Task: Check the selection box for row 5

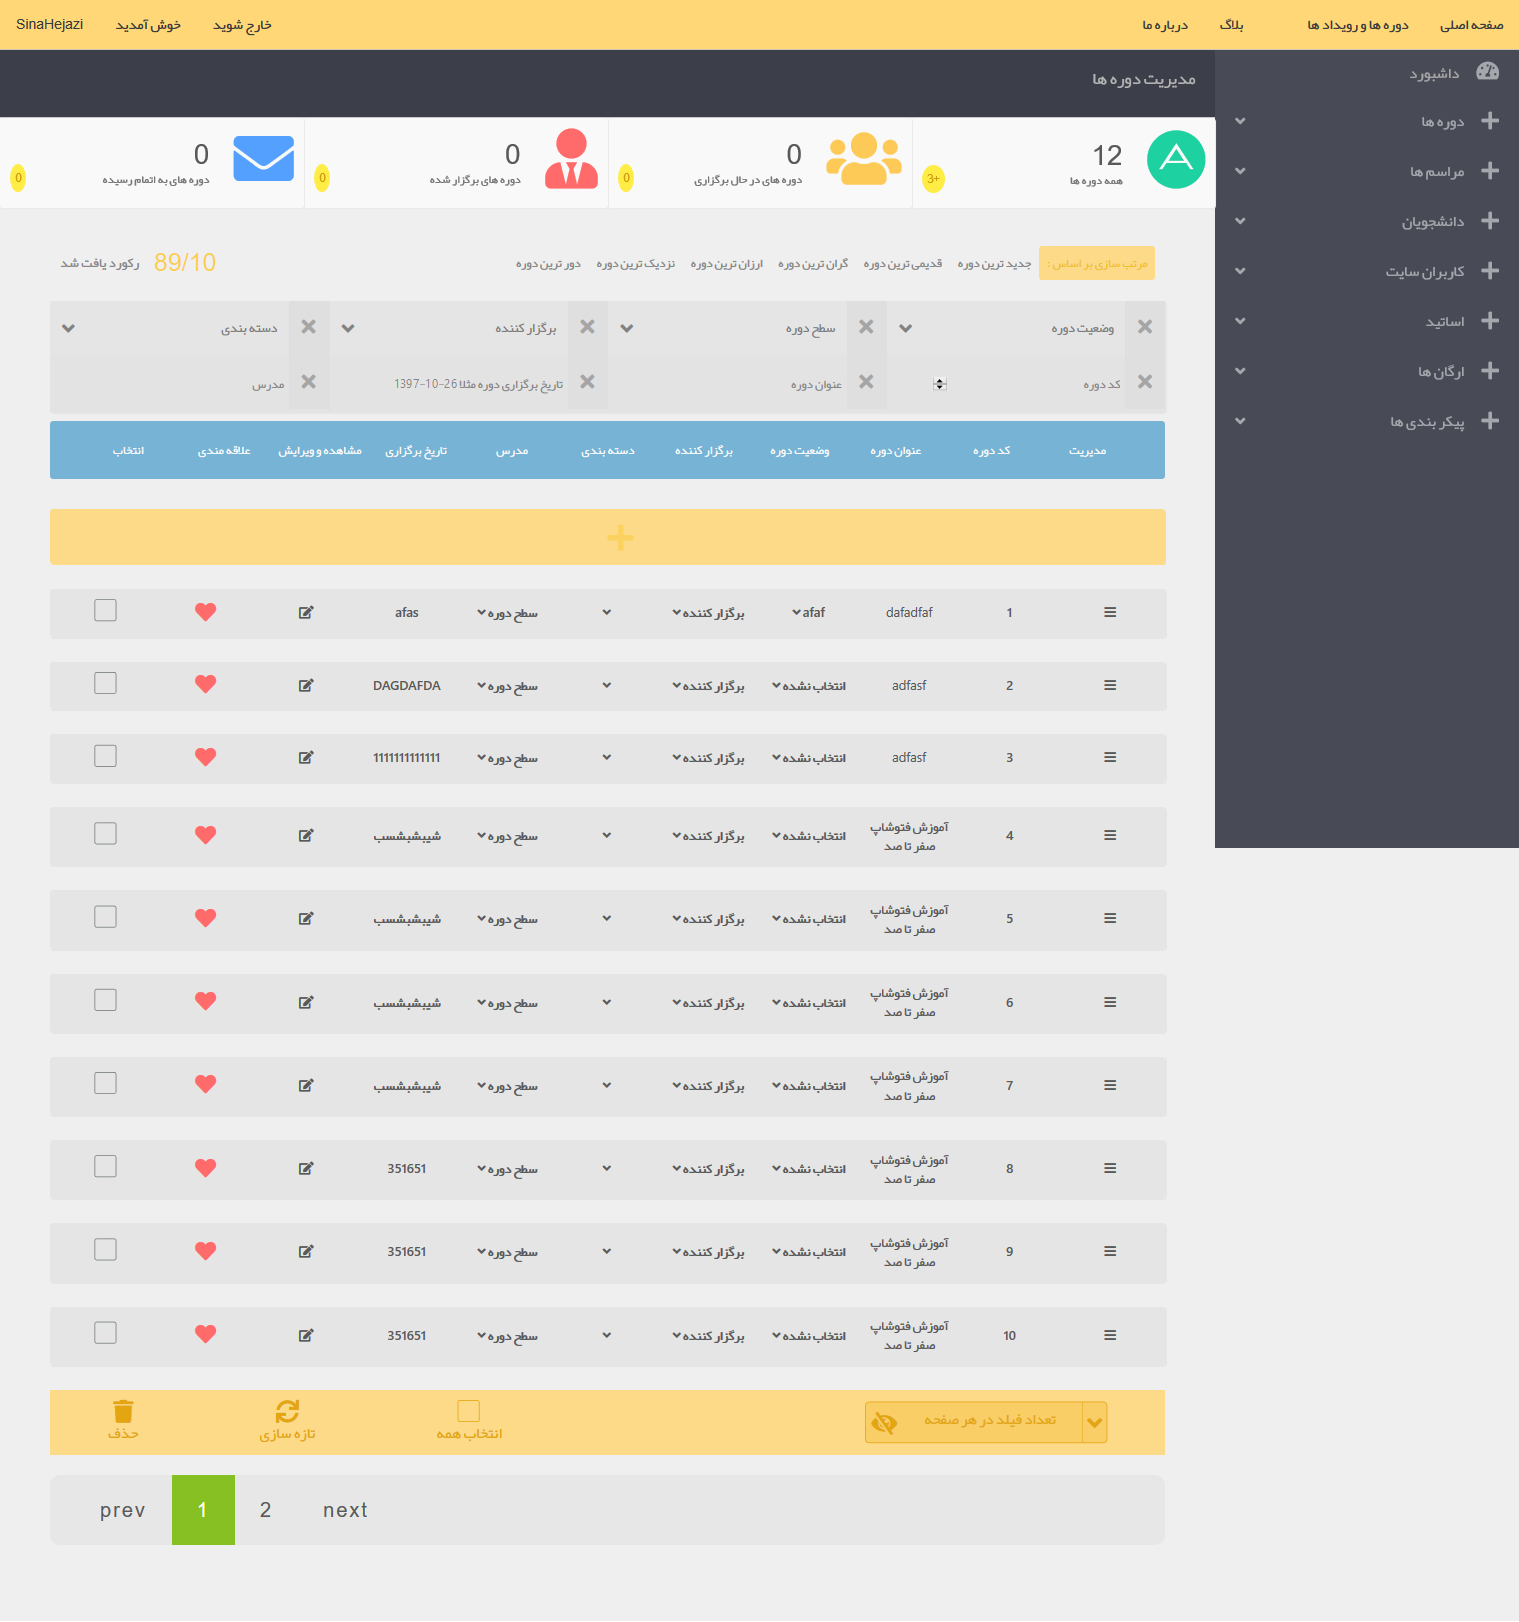Action: [105, 916]
